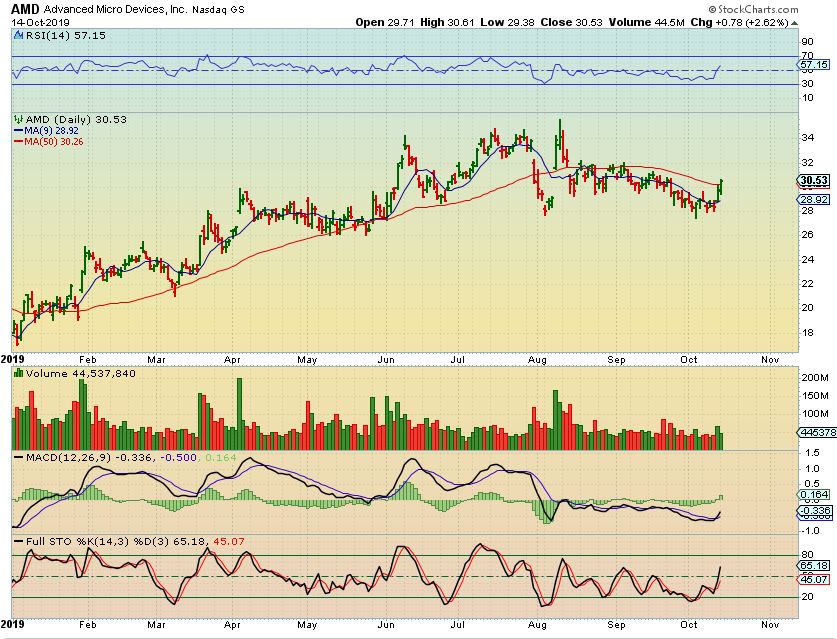Select the MA(50) red line swatch
Screen dimensions: 837x639
coord(18,141)
